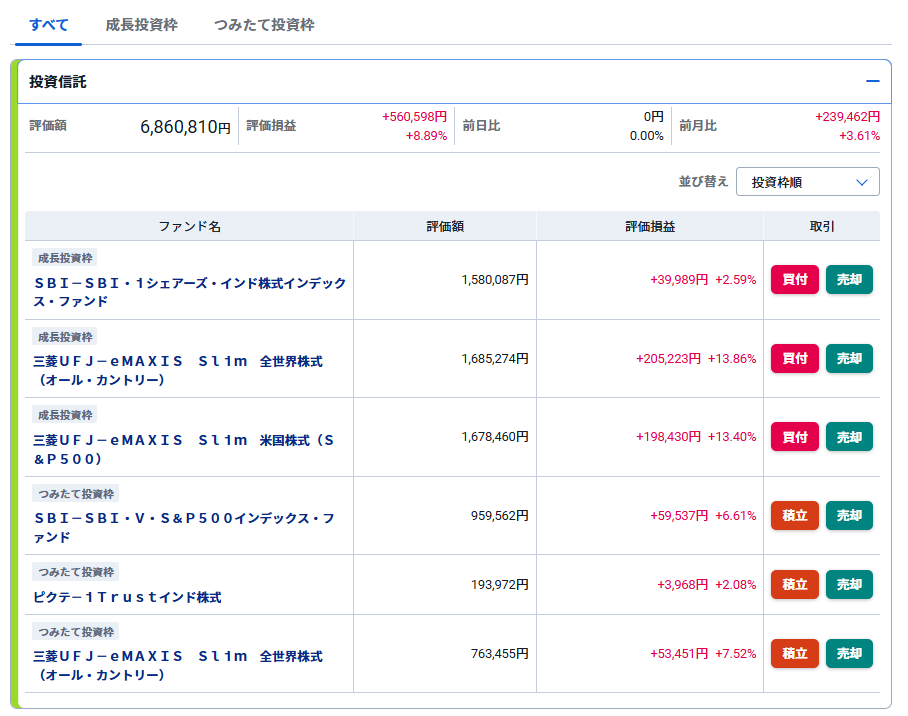The height and width of the screenshot is (716, 908).
Task: Click 売却 for SBI・iシェアーズ・インド株式 fund
Action: point(849,280)
